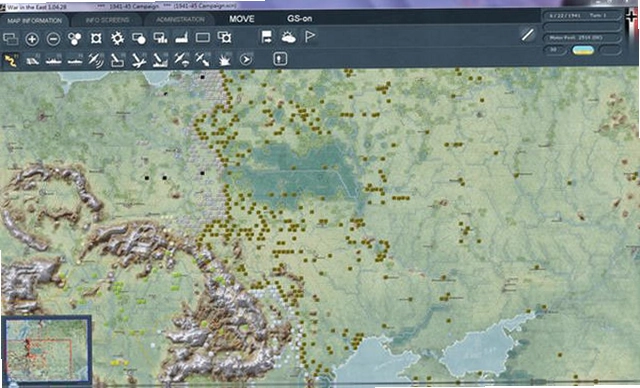This screenshot has width=640, height=388.
Task: Click the flag with arrow icon
Action: coord(267,37)
